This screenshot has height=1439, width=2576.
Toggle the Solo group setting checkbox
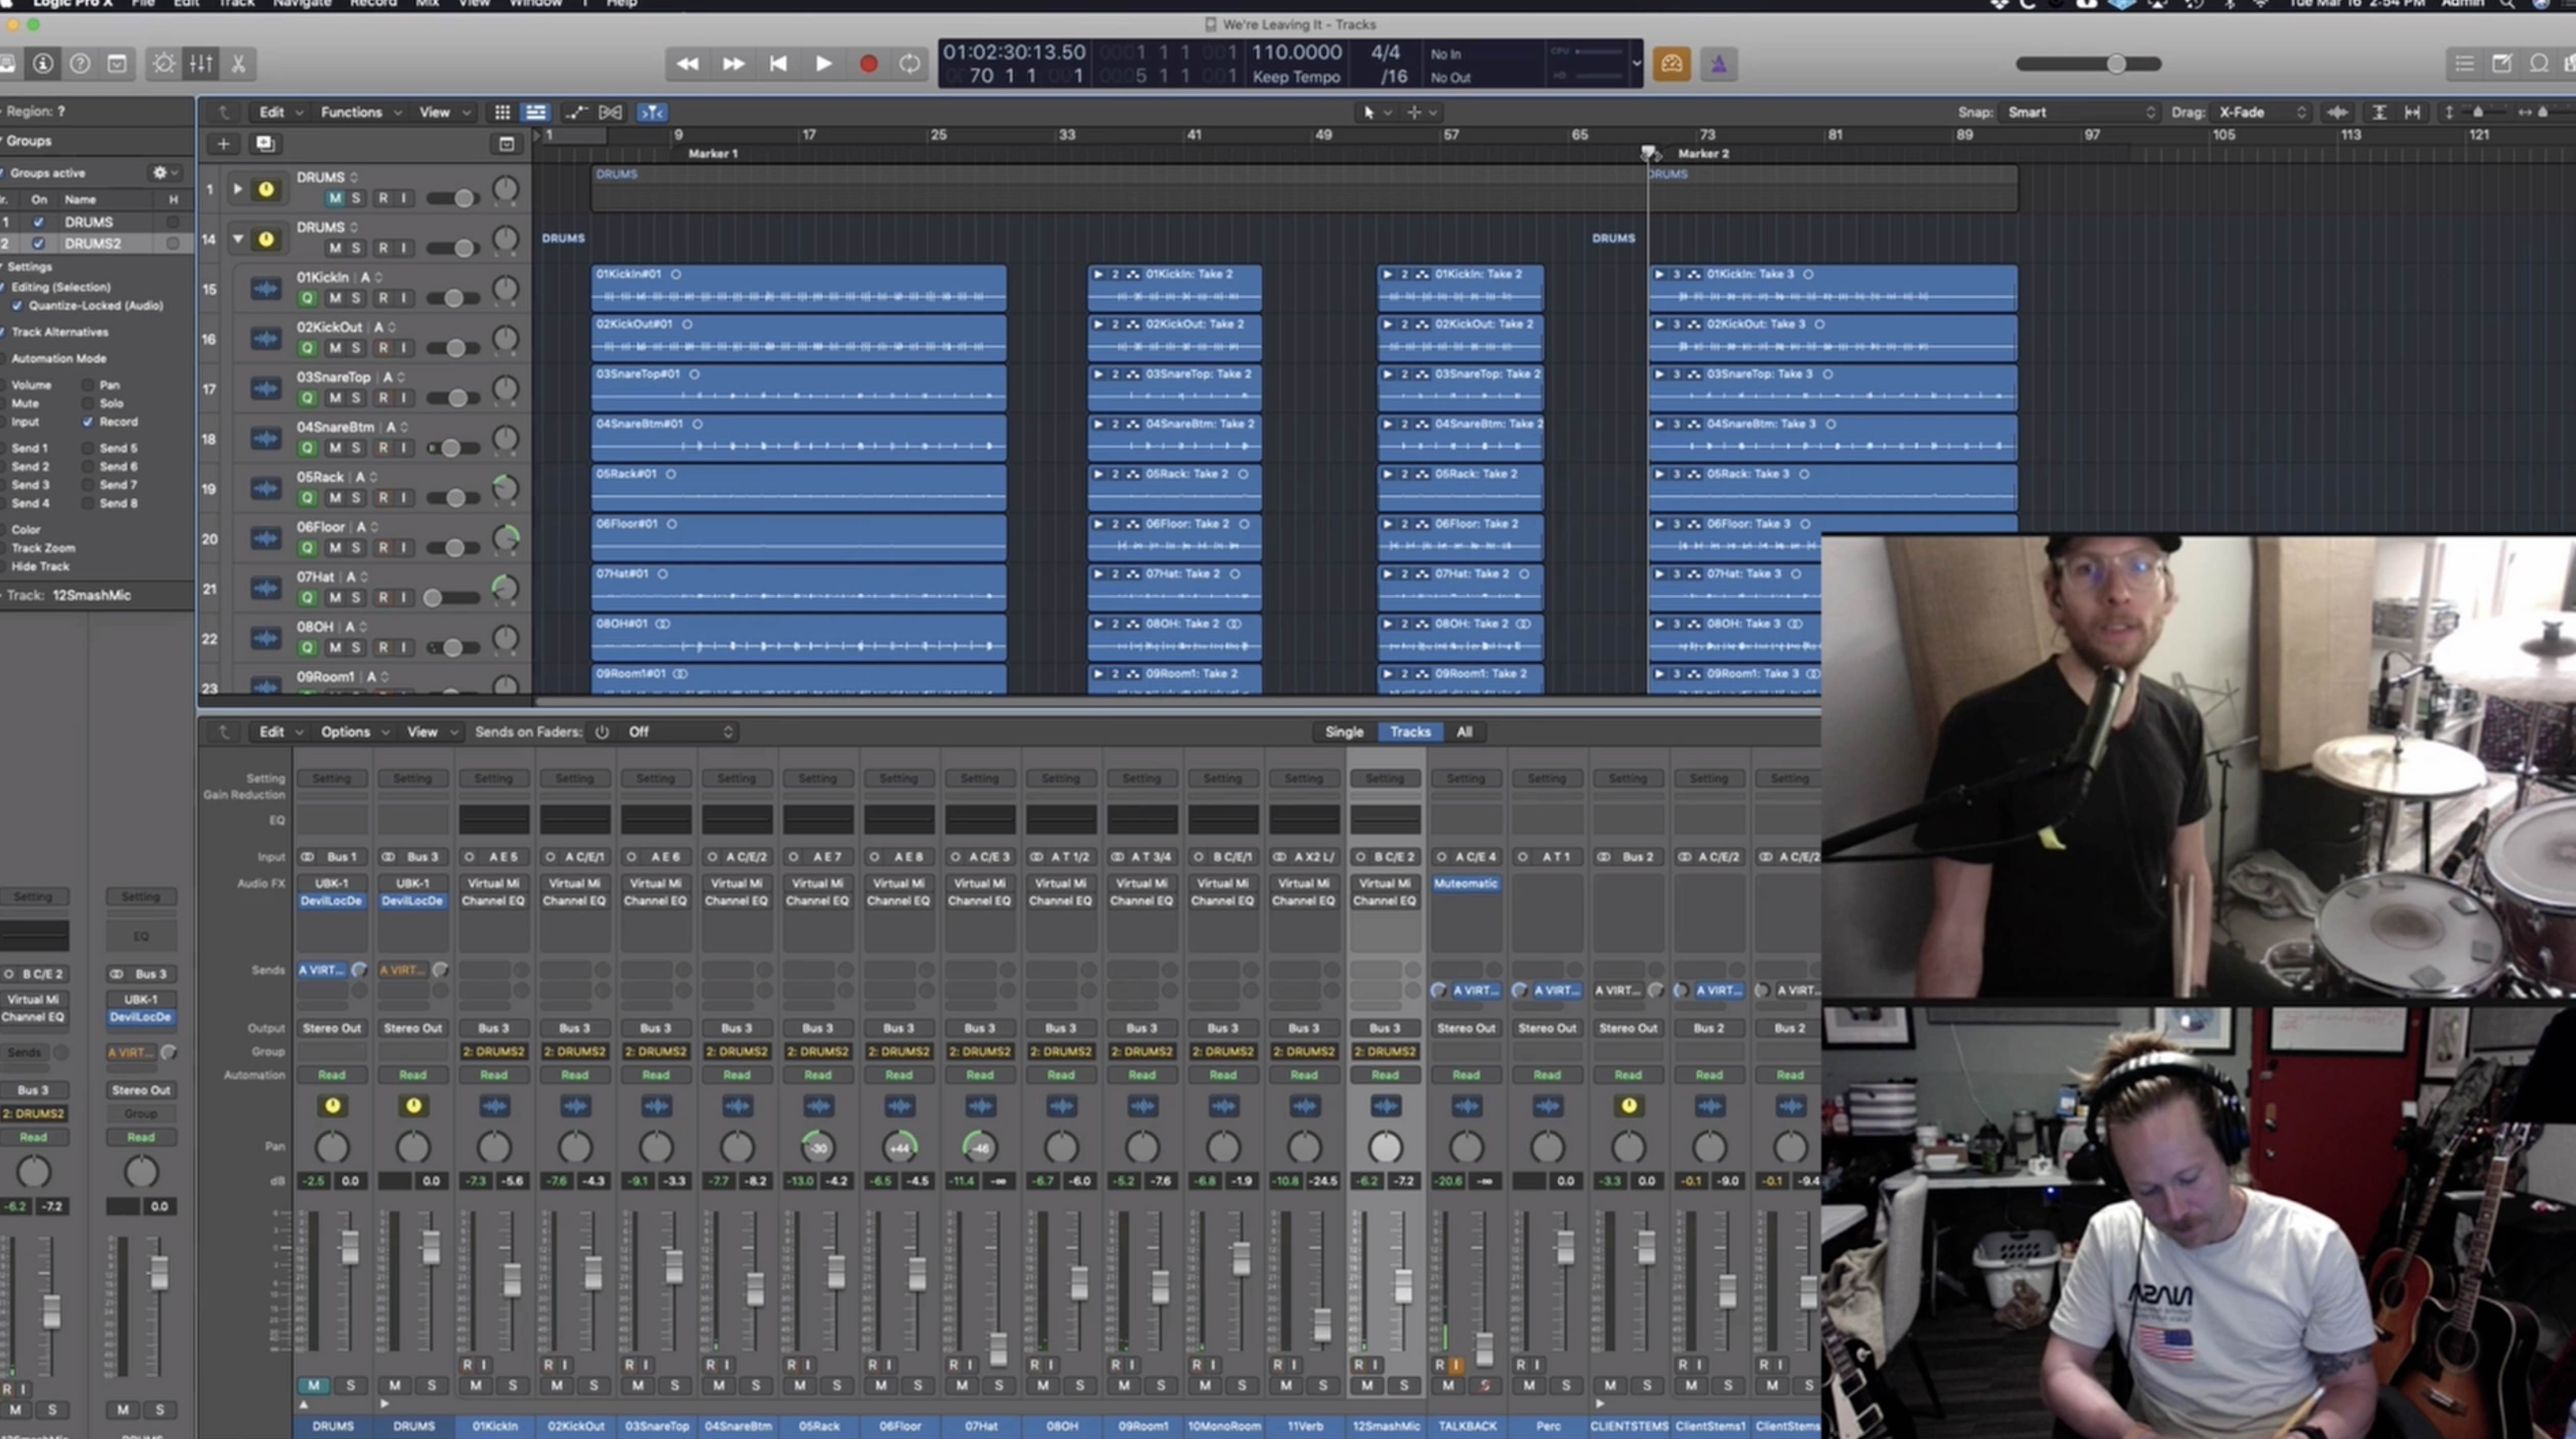(88, 403)
